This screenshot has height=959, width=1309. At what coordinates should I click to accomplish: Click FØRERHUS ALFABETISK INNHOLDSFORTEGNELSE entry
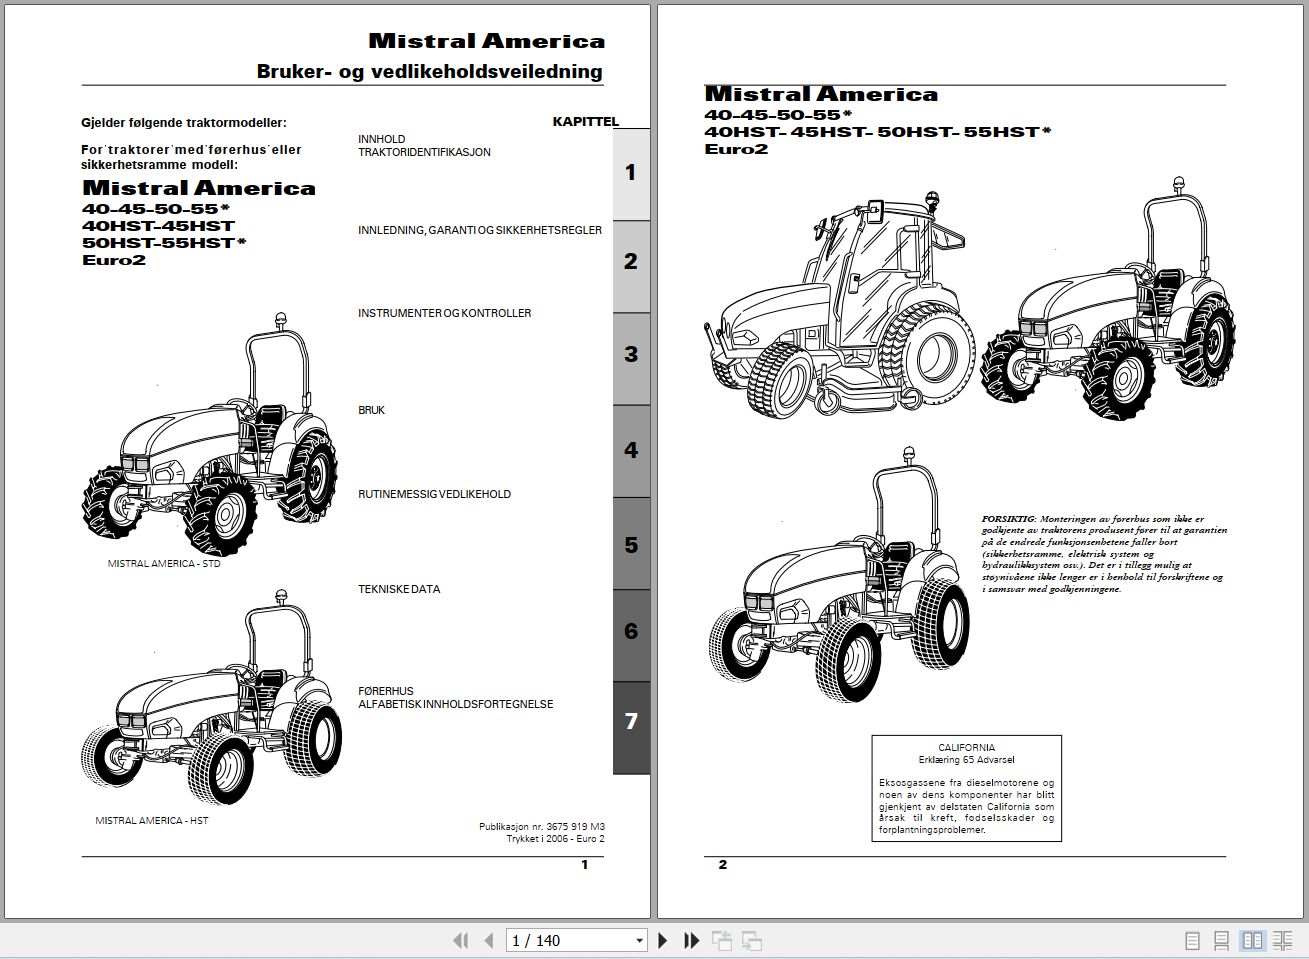coord(455,698)
